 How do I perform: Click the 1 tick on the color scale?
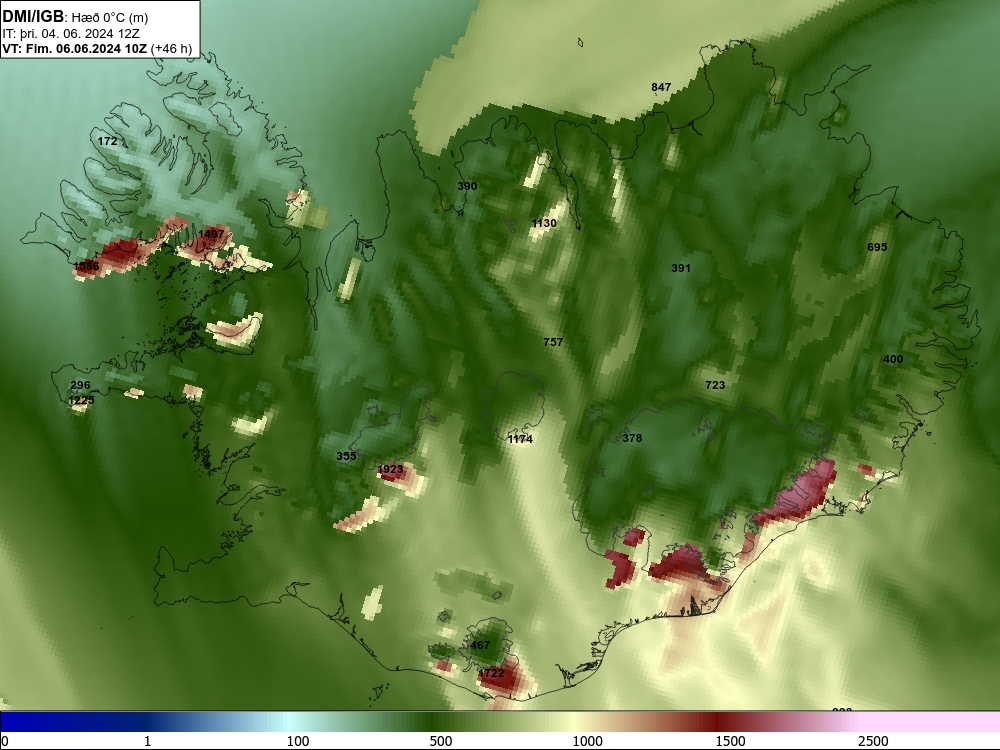147,741
